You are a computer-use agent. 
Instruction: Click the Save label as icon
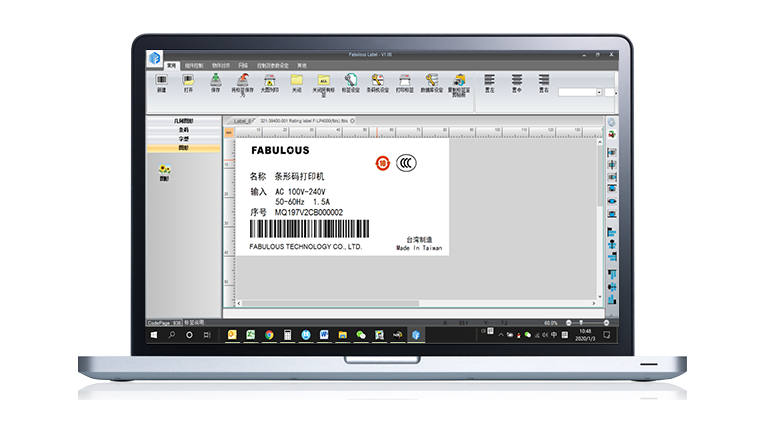[x=242, y=80]
